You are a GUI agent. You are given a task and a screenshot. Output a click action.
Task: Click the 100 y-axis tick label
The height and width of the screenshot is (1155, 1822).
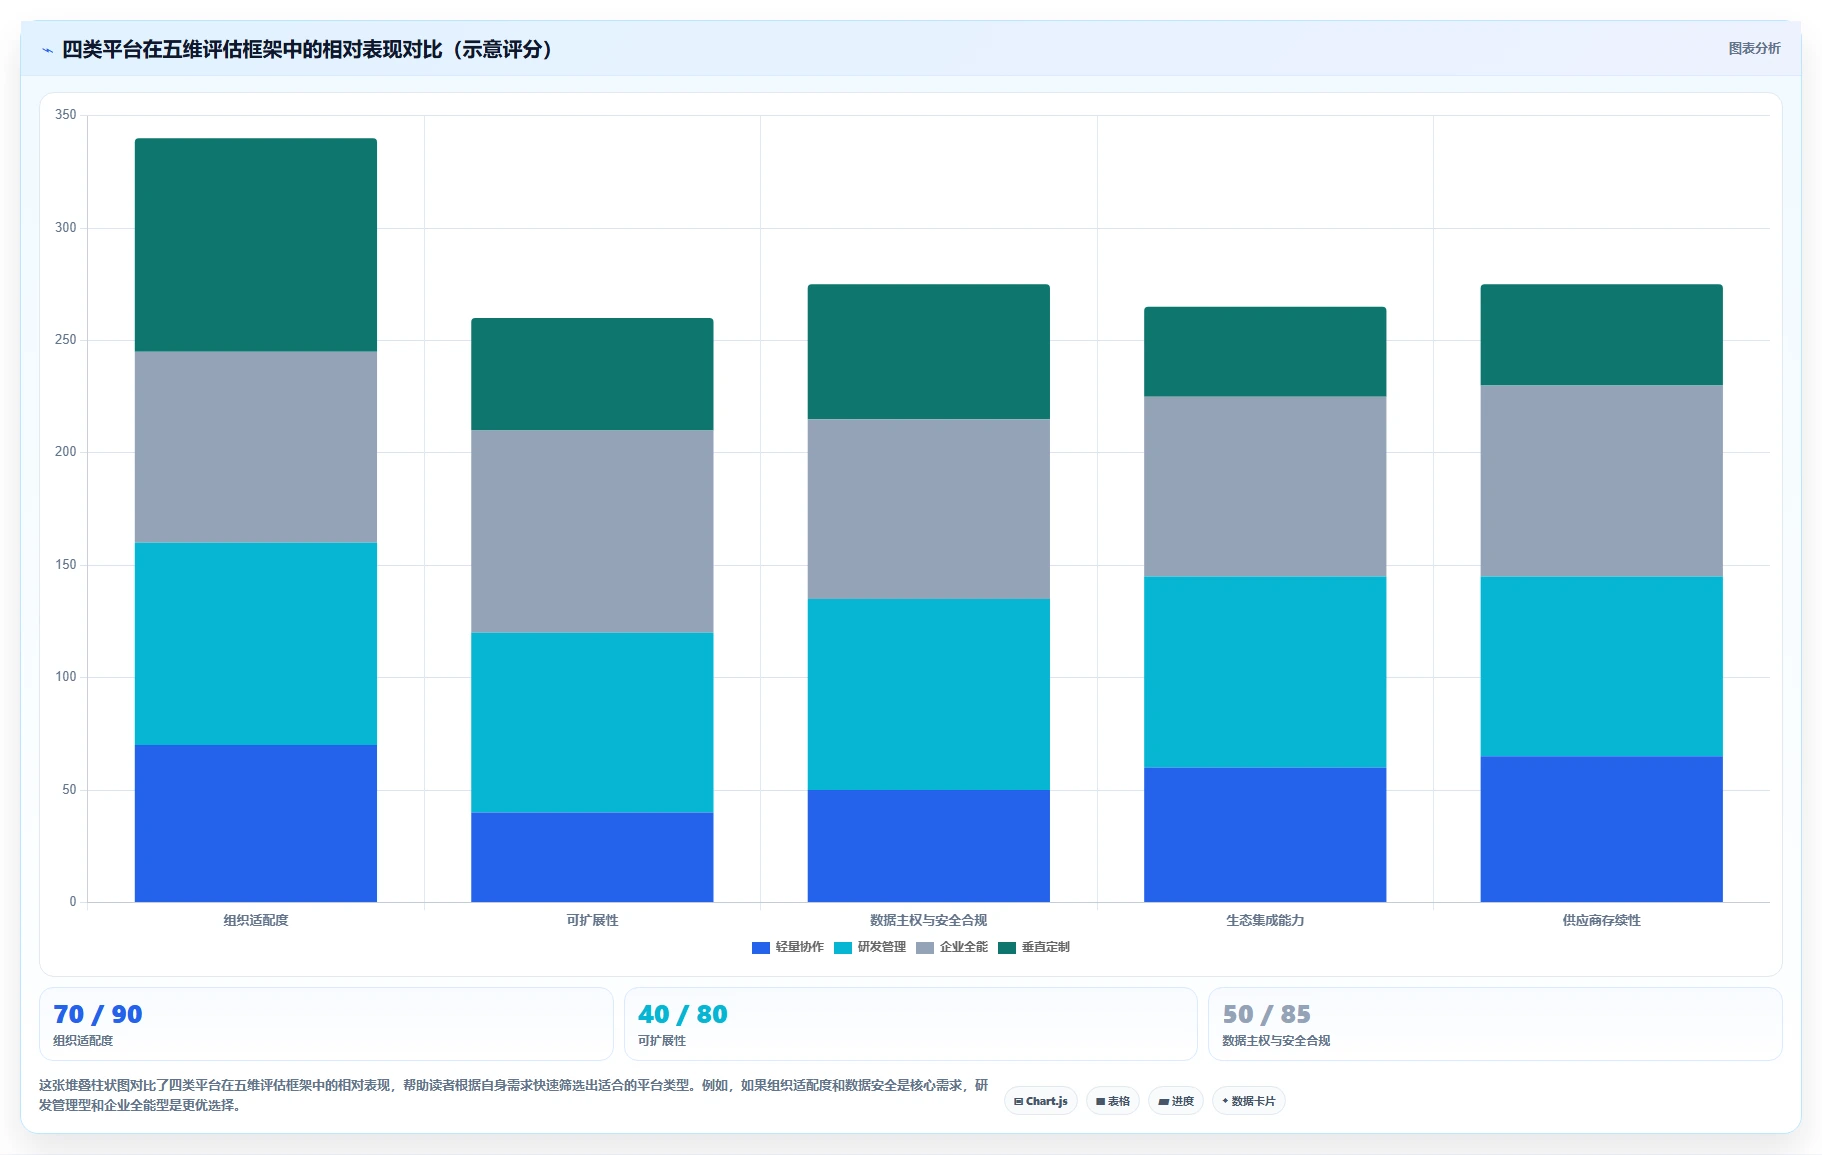66,677
